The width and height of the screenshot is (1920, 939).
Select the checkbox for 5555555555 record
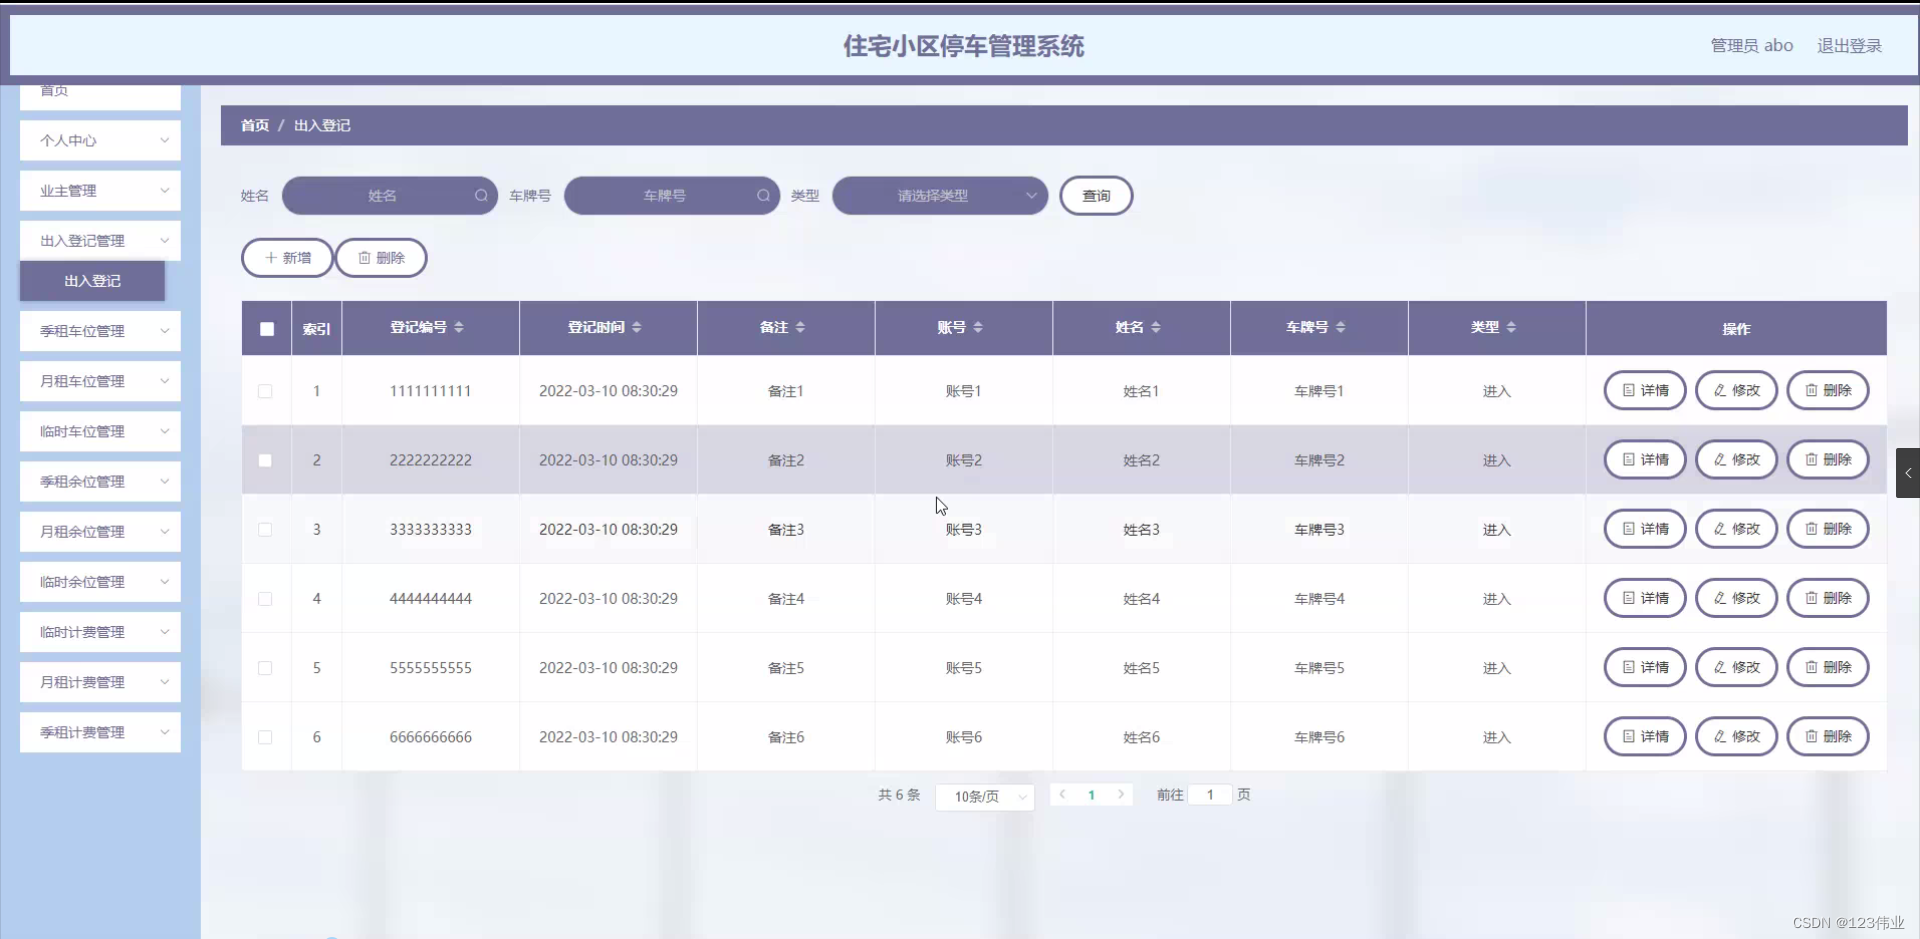click(x=265, y=668)
